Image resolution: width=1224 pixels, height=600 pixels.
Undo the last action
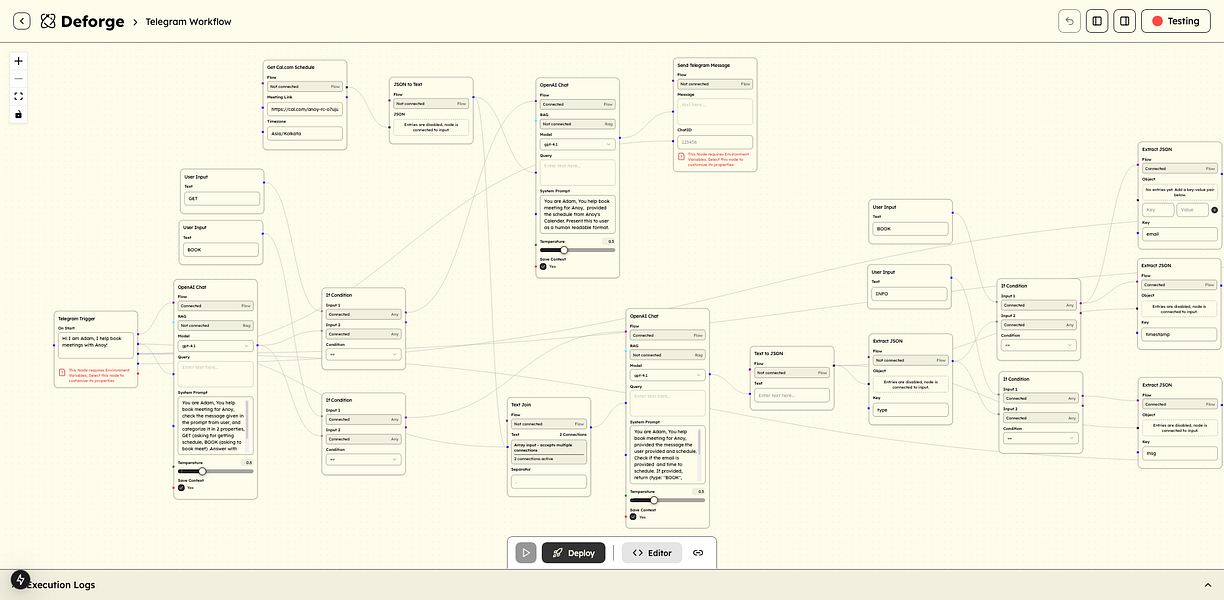point(1069,21)
